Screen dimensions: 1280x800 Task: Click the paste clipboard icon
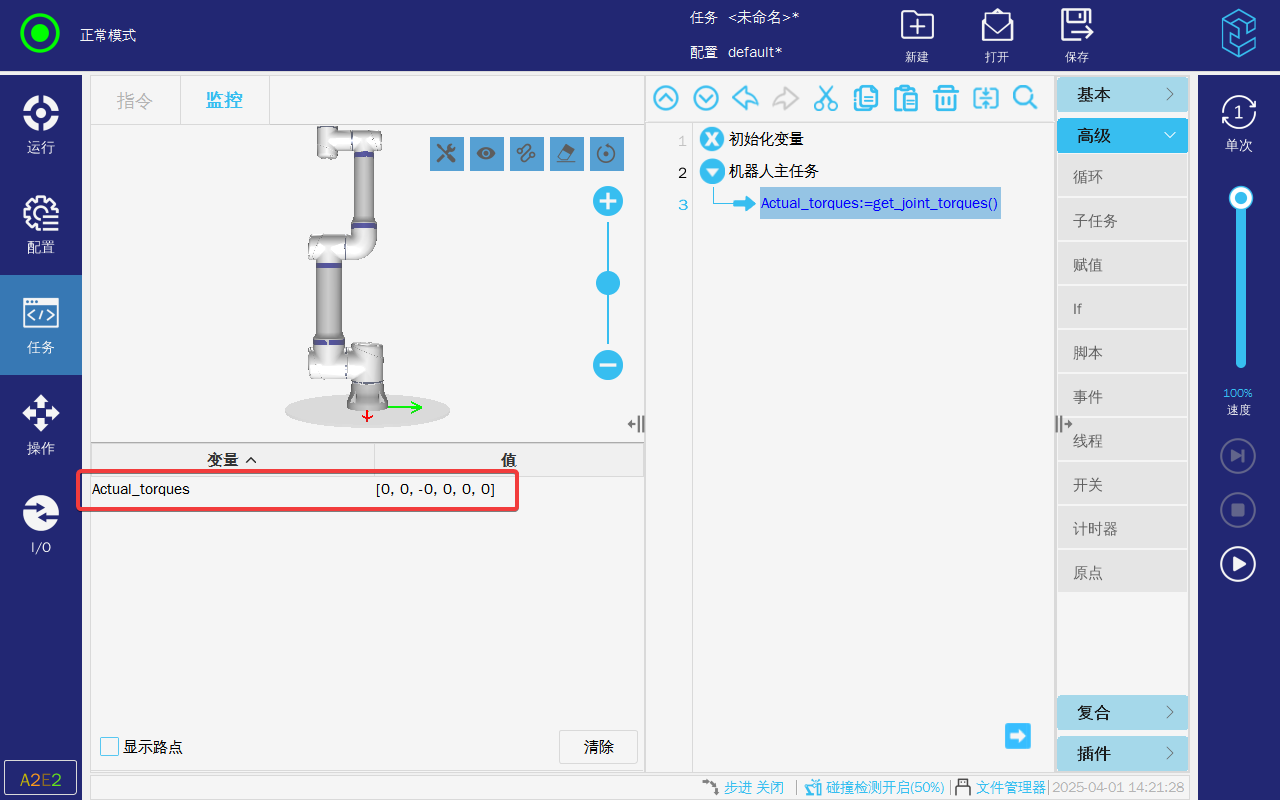905,98
